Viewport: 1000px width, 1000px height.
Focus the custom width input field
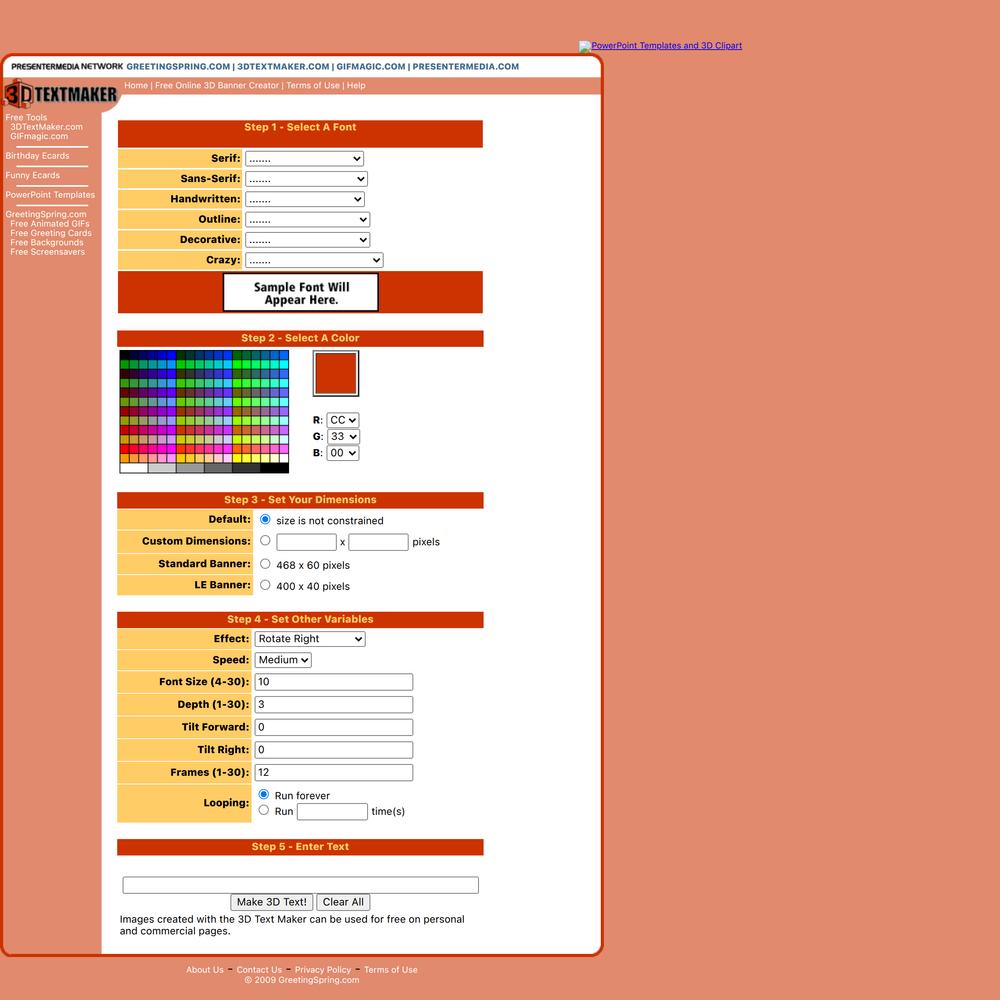click(306, 542)
